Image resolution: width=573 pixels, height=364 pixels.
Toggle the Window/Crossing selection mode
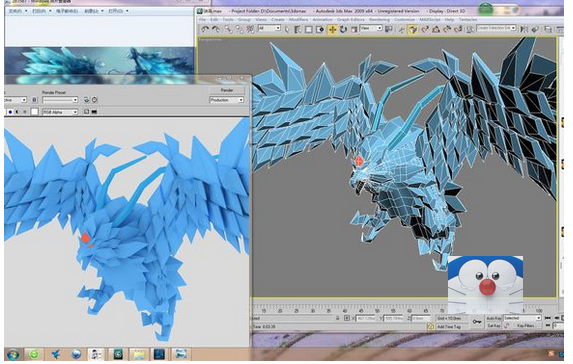coord(320,30)
